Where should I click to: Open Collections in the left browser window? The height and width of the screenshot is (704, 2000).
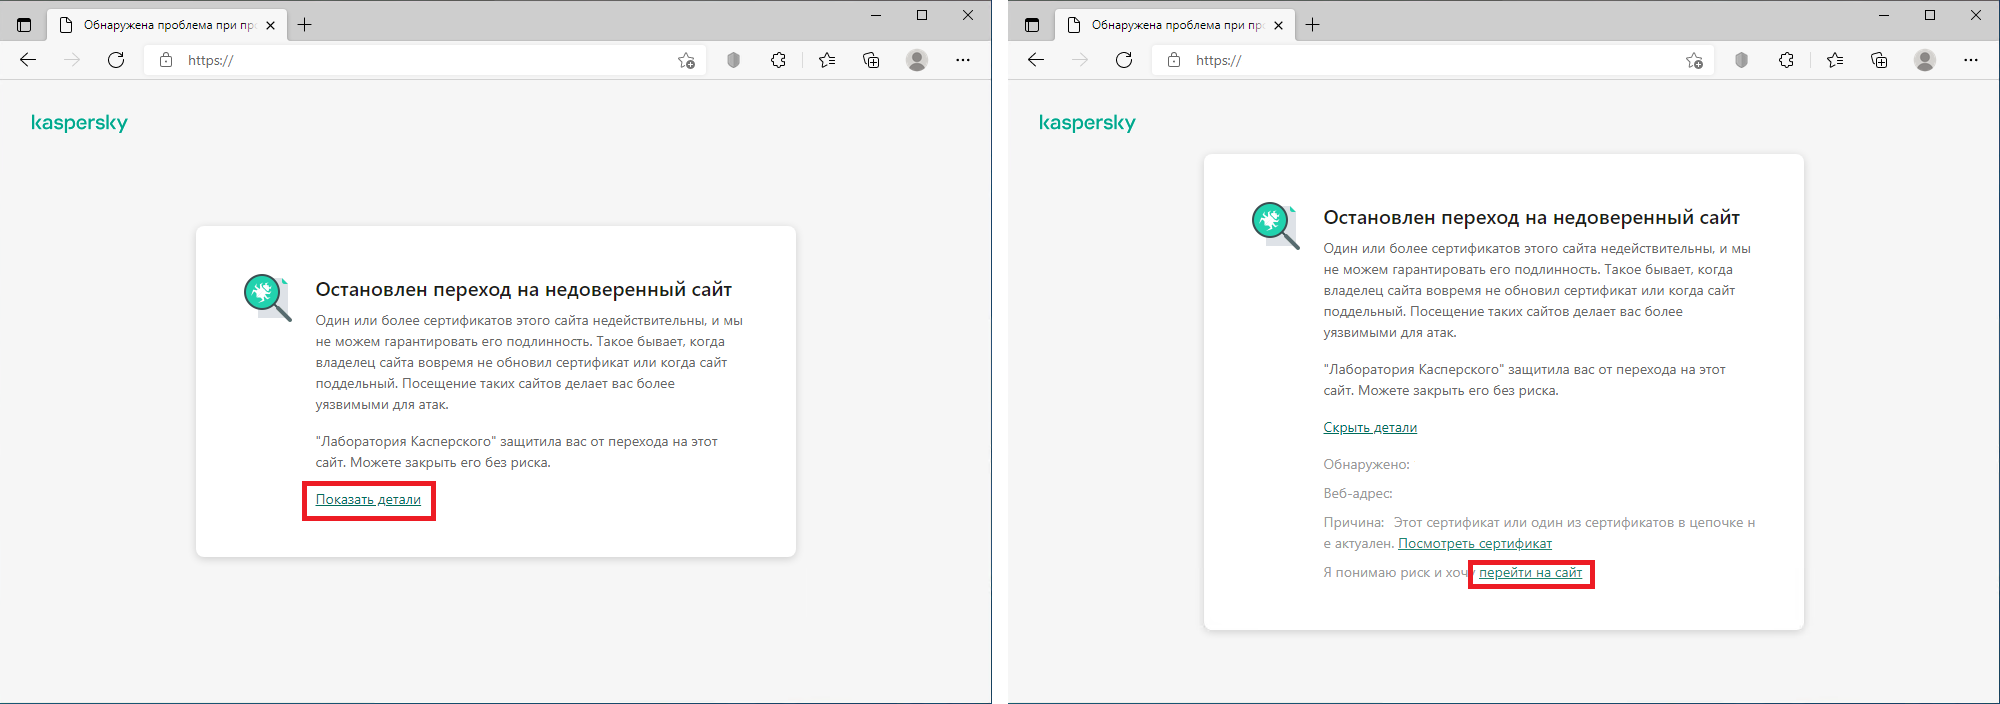[871, 60]
